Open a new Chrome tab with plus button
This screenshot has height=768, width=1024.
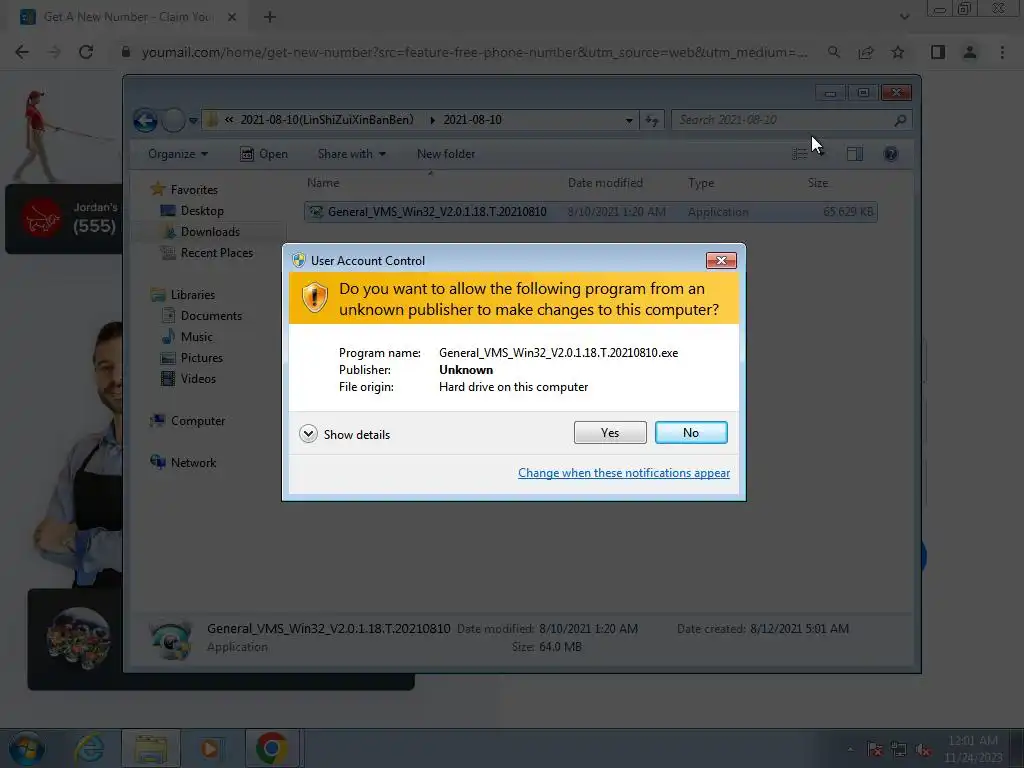point(270,17)
